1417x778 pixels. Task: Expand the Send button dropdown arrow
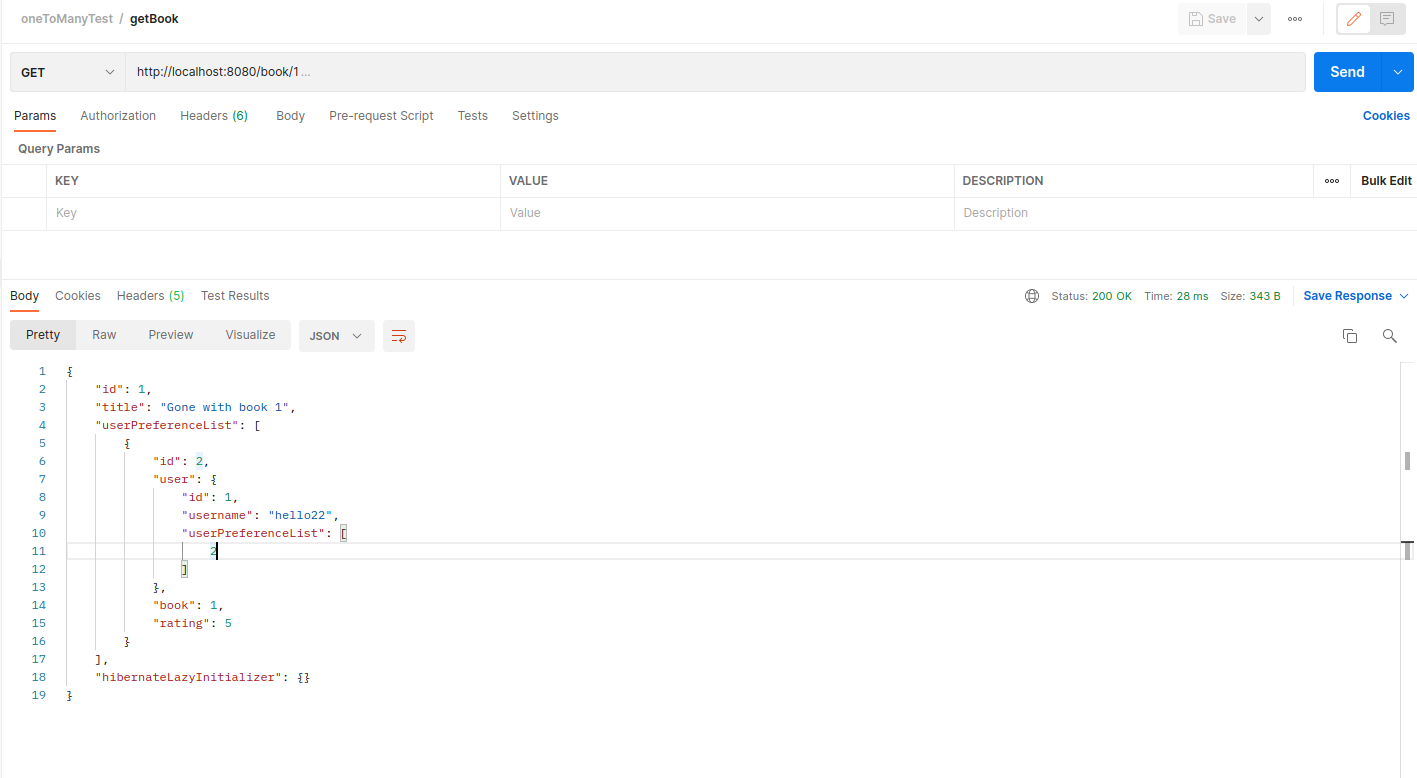(x=1397, y=72)
